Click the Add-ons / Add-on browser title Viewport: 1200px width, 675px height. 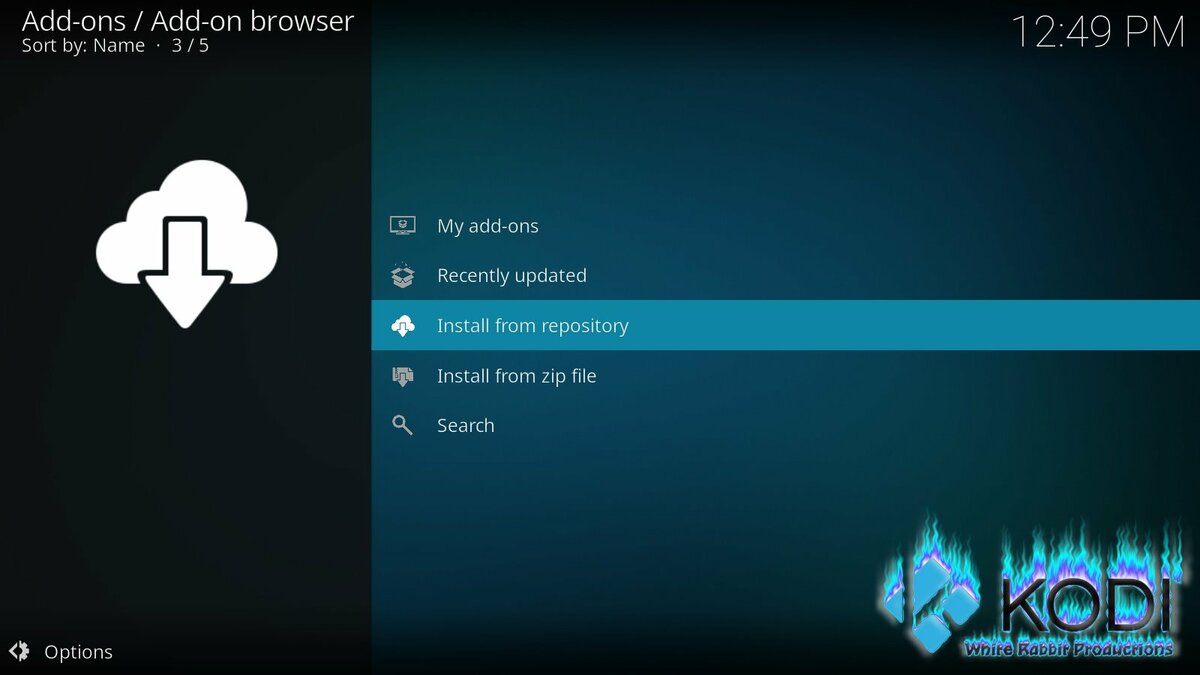(188, 21)
